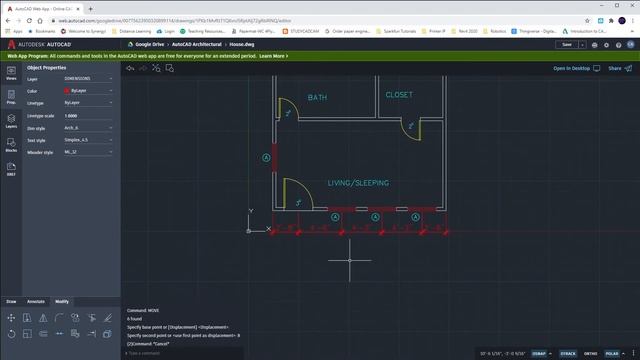640x360 pixels.
Task: Click the Redo arrow icon
Action: point(143,68)
